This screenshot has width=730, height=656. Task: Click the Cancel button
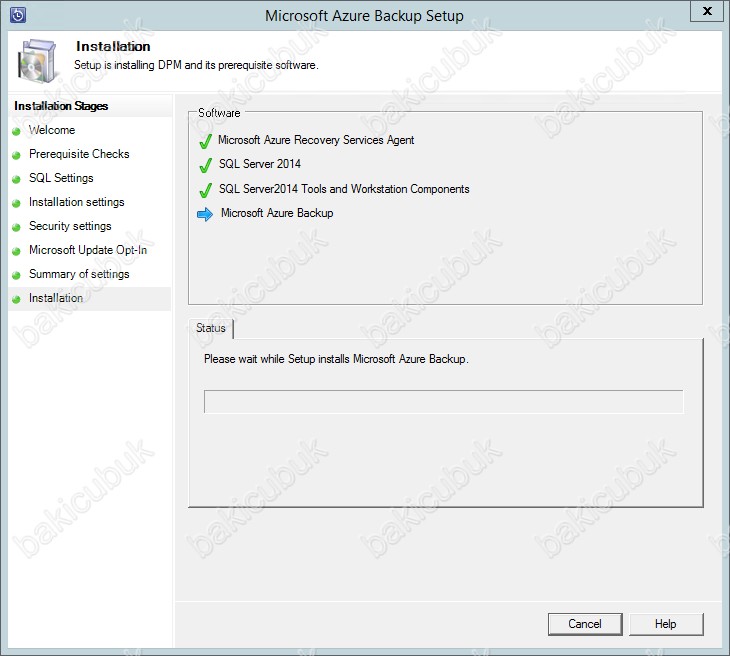pyautogui.click(x=585, y=624)
